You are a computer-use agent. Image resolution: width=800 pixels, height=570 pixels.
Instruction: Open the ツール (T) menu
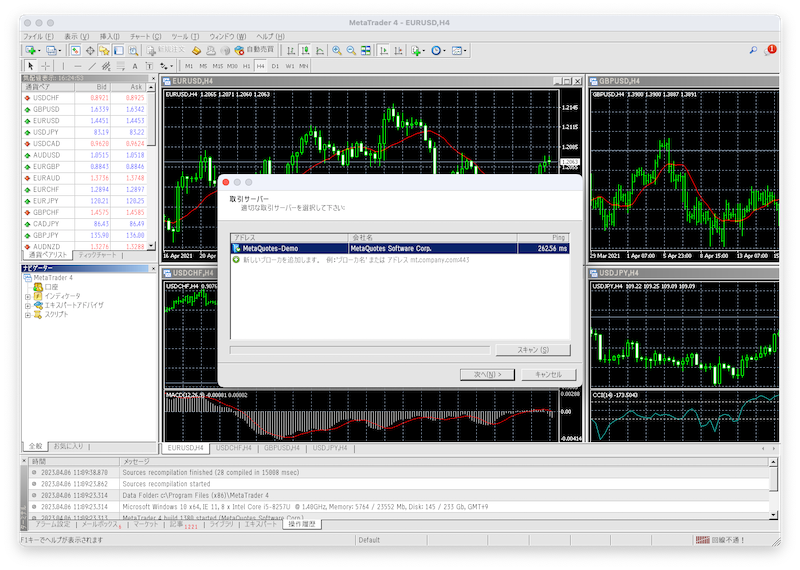pyautogui.click(x=185, y=36)
